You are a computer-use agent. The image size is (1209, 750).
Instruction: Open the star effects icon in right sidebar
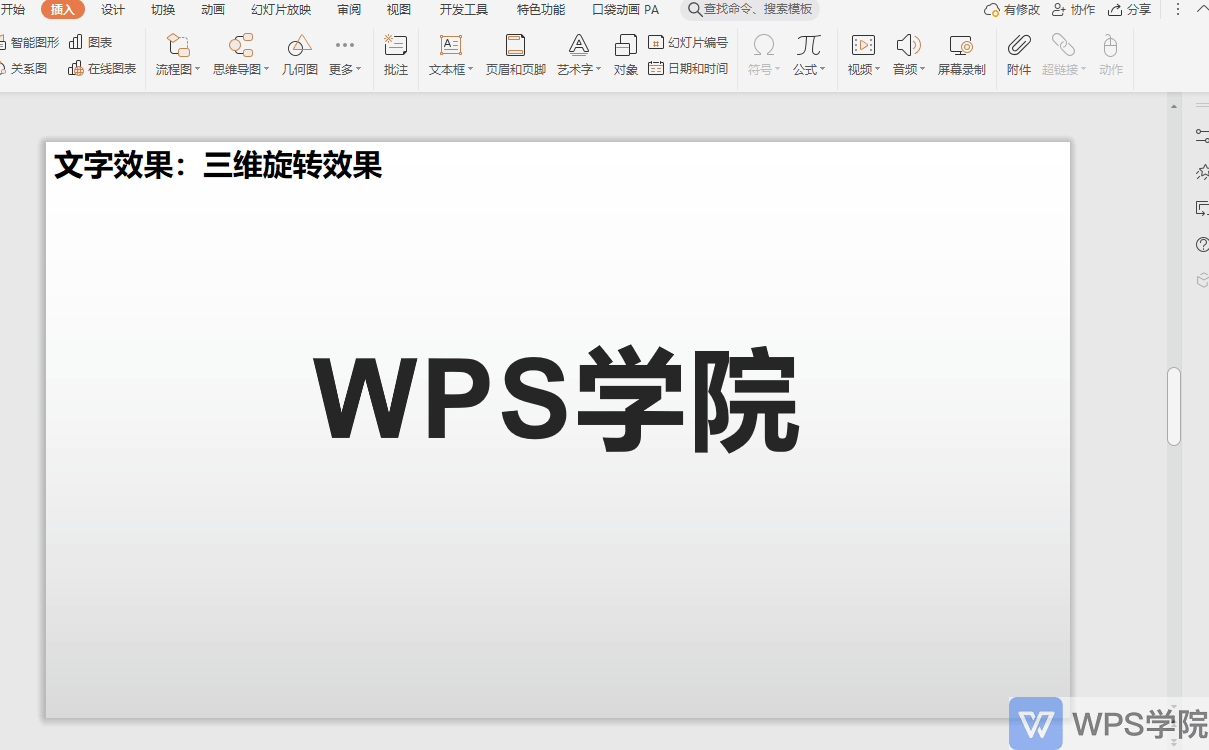point(1202,172)
